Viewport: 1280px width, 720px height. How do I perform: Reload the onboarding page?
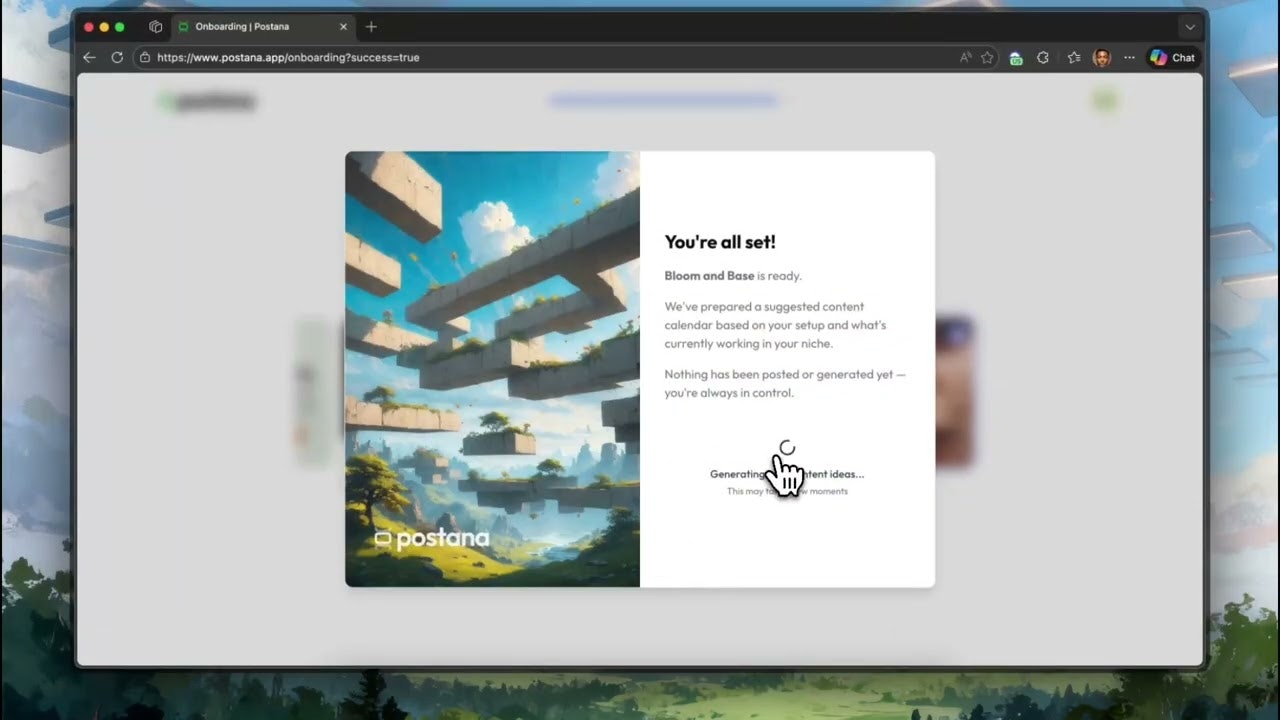[x=117, y=57]
